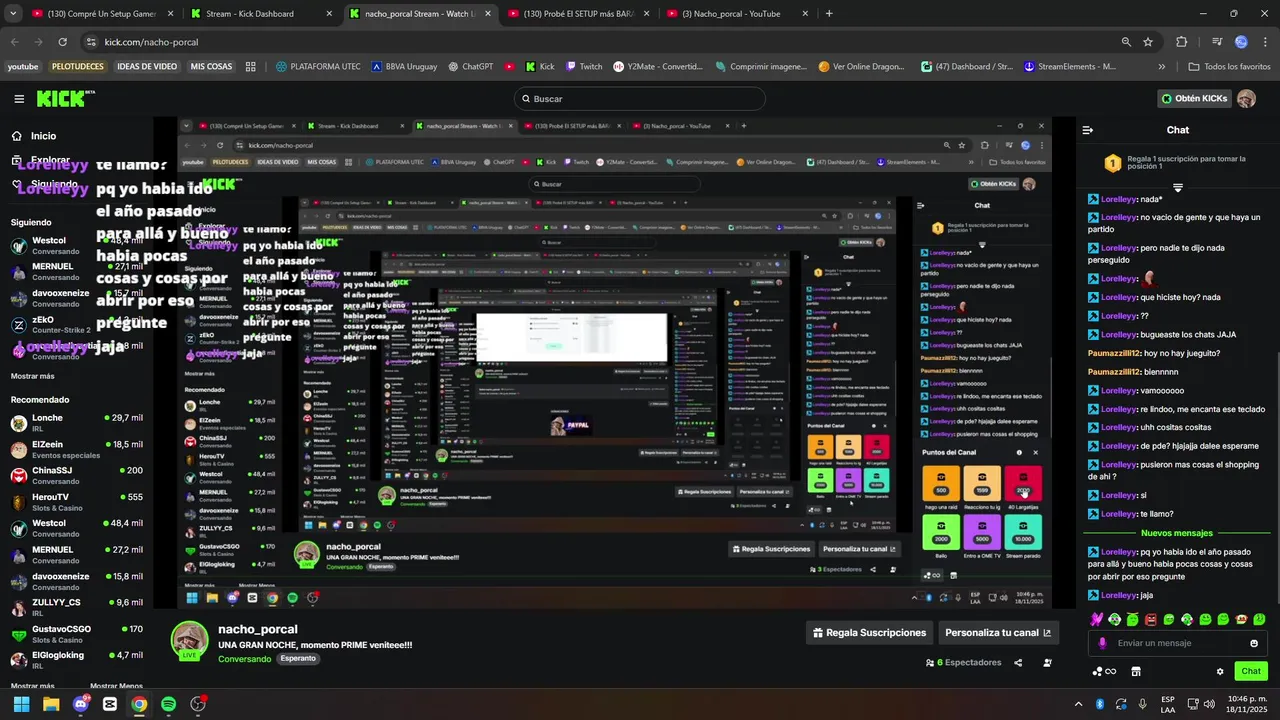Bookmark this page star icon

[1148, 42]
